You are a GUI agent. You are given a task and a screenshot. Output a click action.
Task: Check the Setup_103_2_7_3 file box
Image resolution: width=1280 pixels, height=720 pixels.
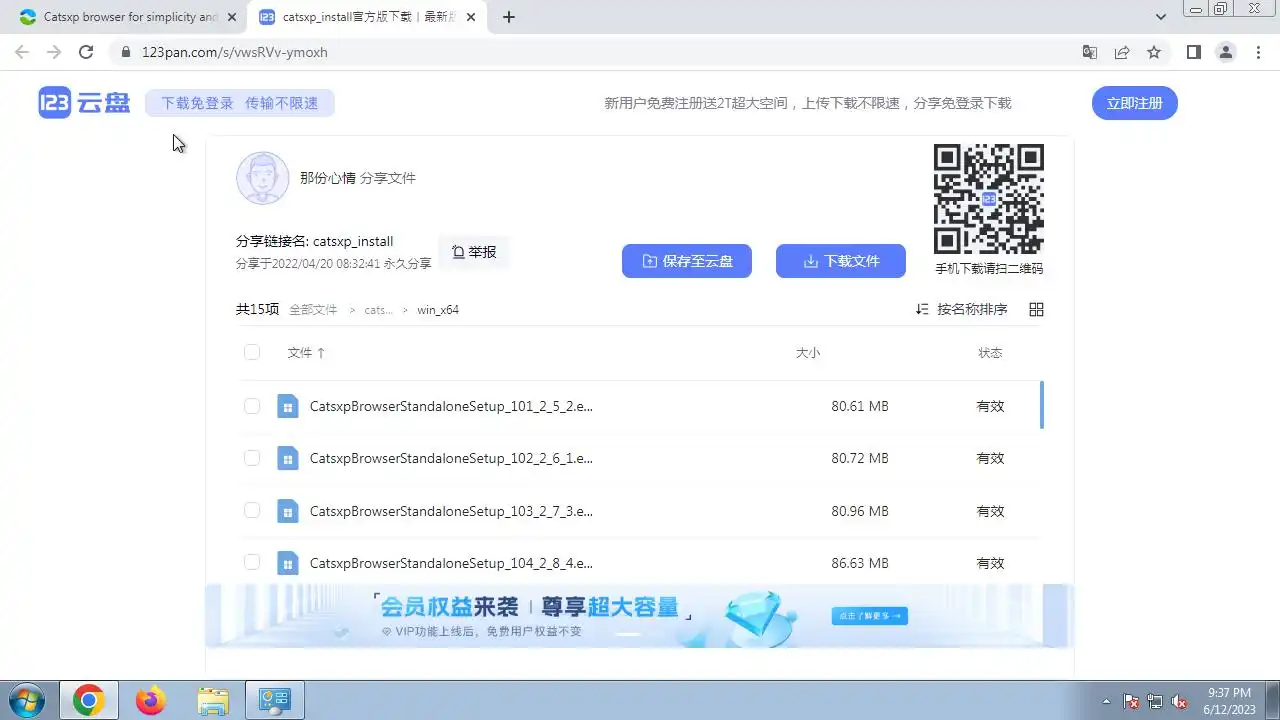tap(252, 511)
